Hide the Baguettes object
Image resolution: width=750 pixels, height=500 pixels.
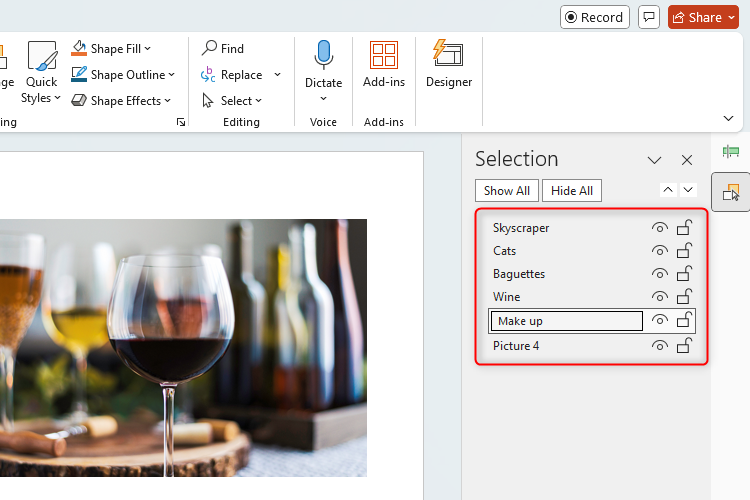coord(660,274)
